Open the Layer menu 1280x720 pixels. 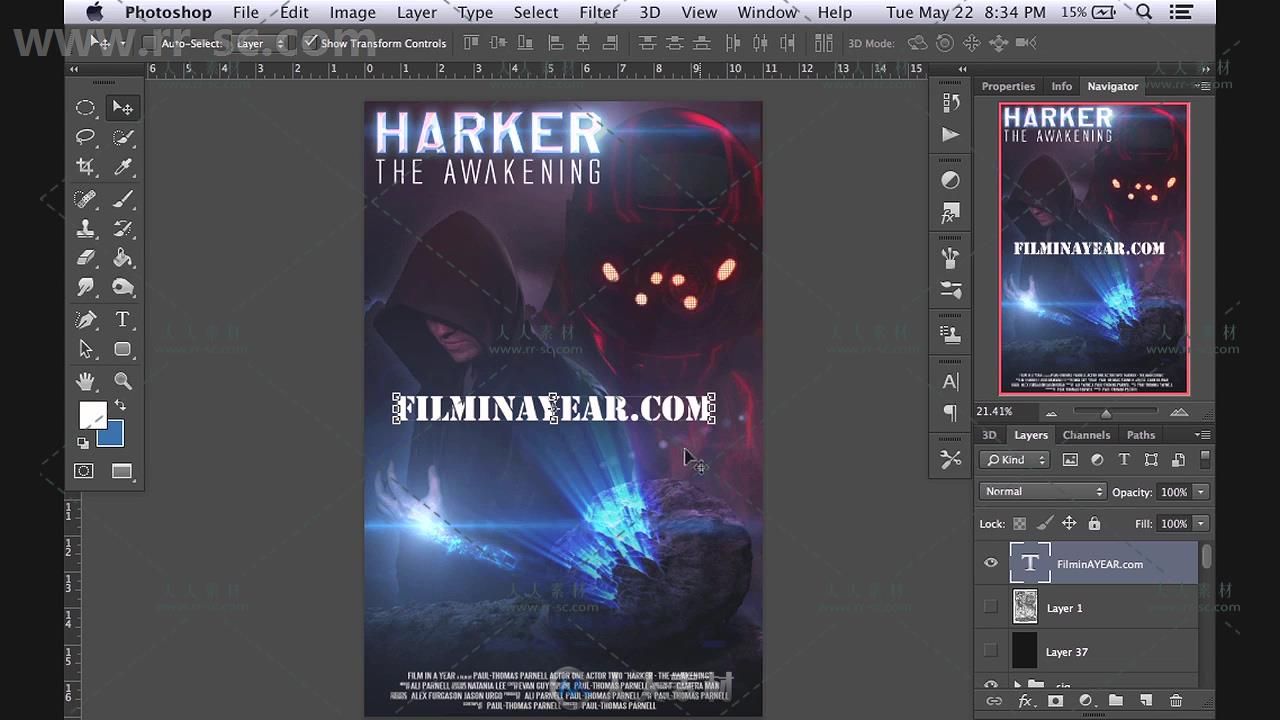(416, 12)
